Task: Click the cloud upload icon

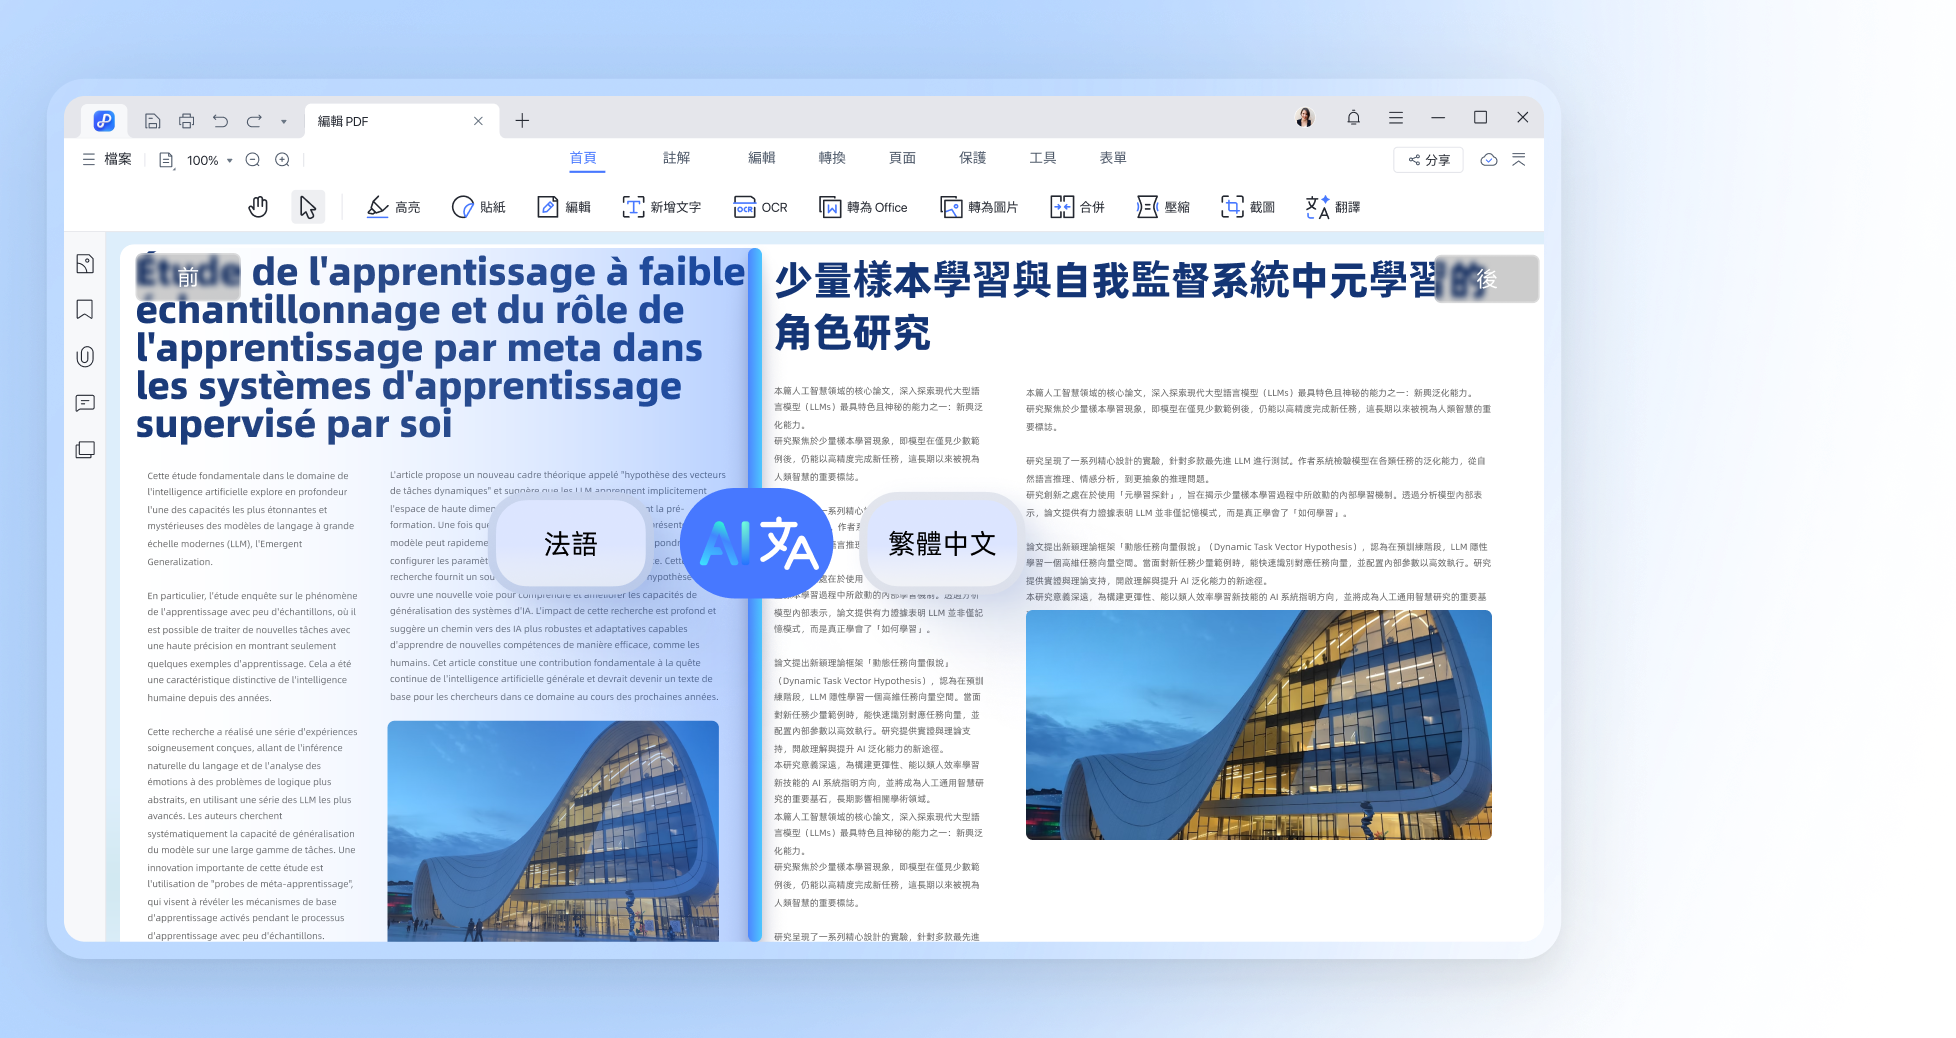Action: [x=1489, y=160]
